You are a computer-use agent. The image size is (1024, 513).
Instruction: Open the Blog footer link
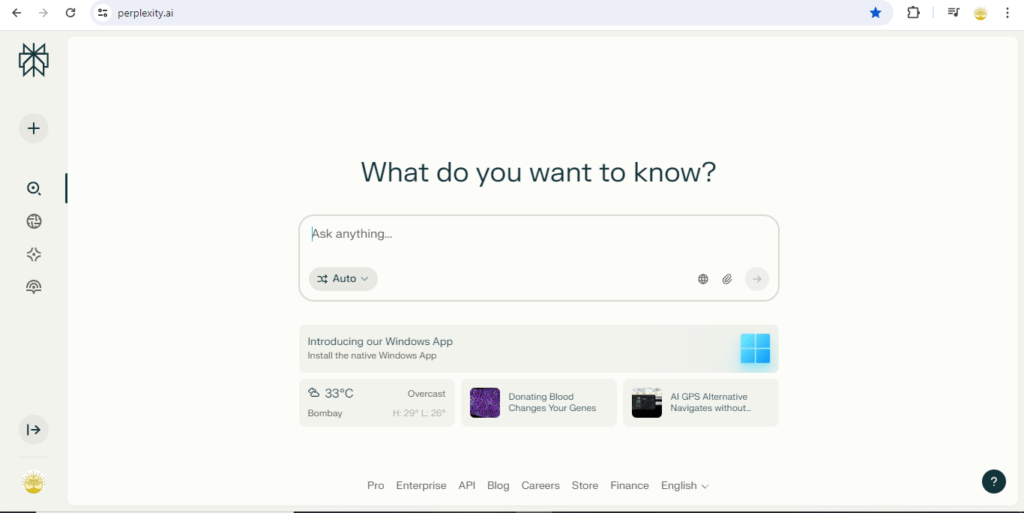(x=498, y=486)
